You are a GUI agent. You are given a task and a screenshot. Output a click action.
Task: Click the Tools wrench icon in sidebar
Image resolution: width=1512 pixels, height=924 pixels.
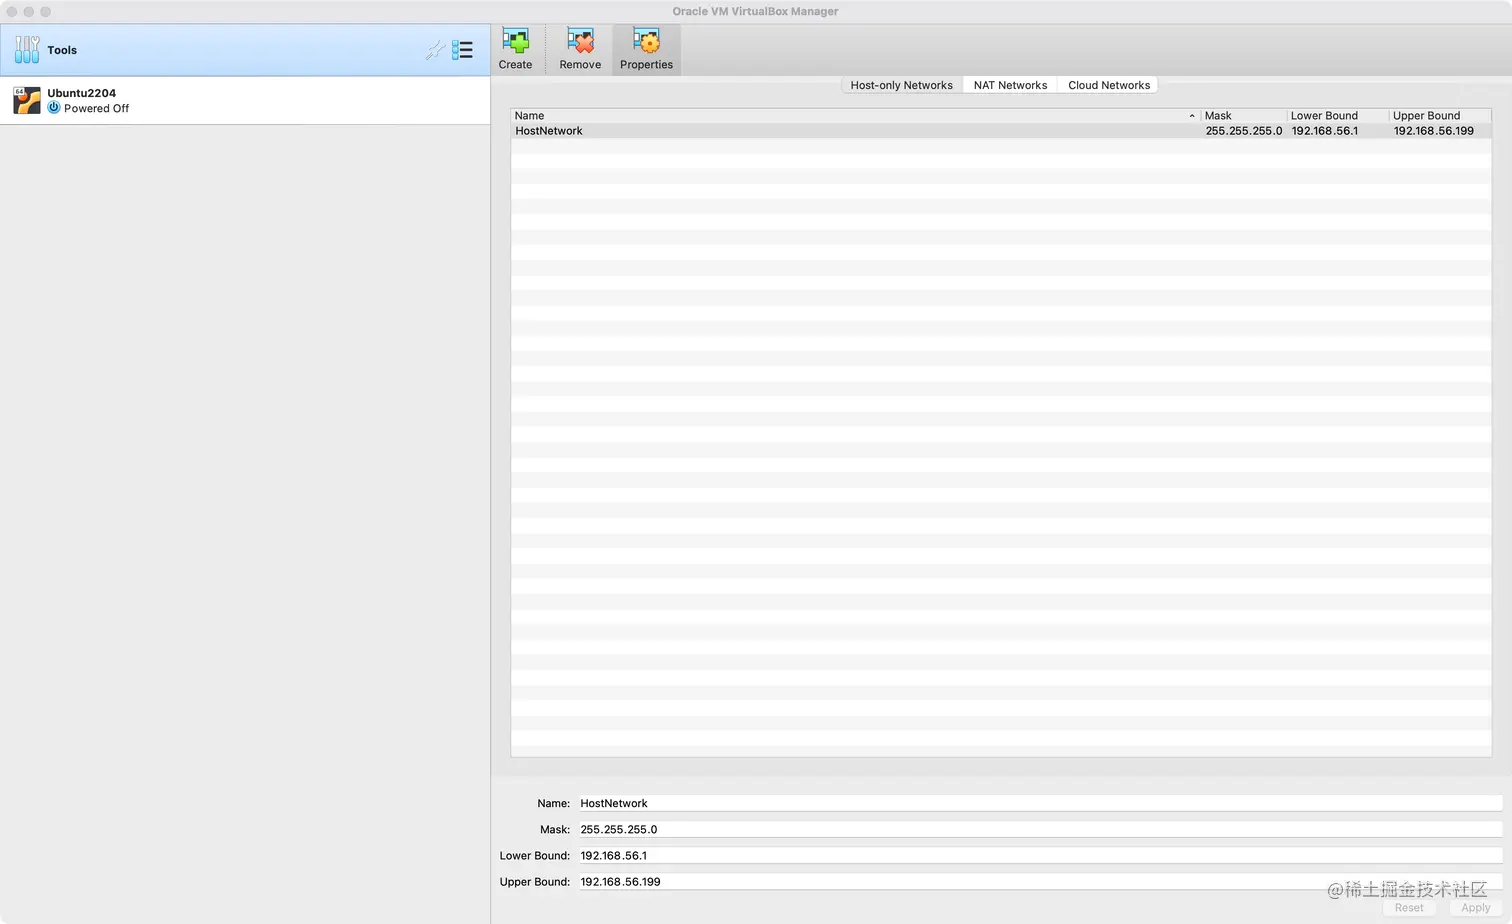27,50
